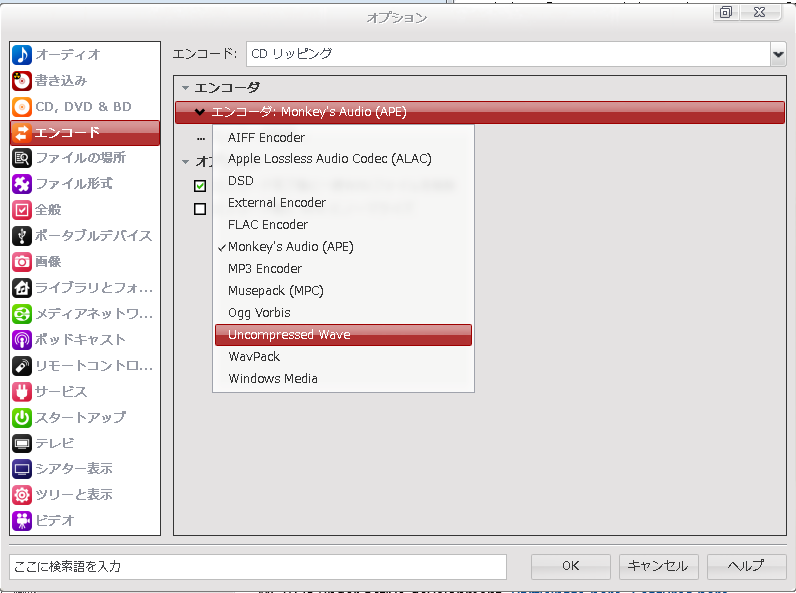Focus the search options text field
796x593 pixels.
click(x=258, y=566)
